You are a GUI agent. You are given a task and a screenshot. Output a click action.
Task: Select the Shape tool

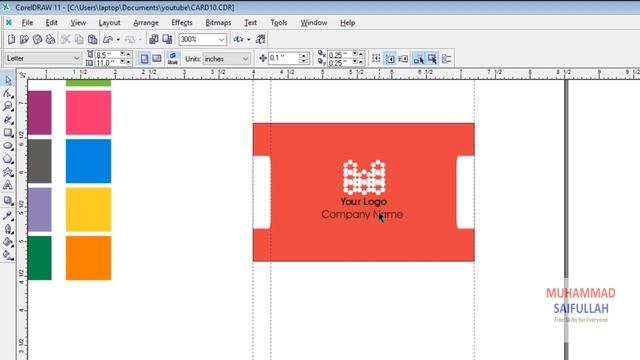[8, 93]
